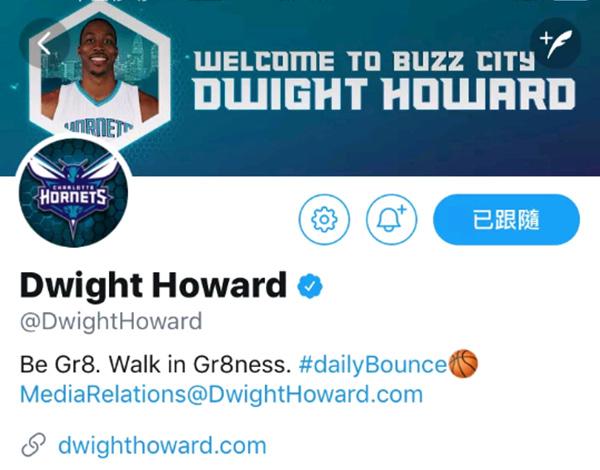
Task: Tap the large DWIGHT HOWARD banner title
Action: click(384, 93)
